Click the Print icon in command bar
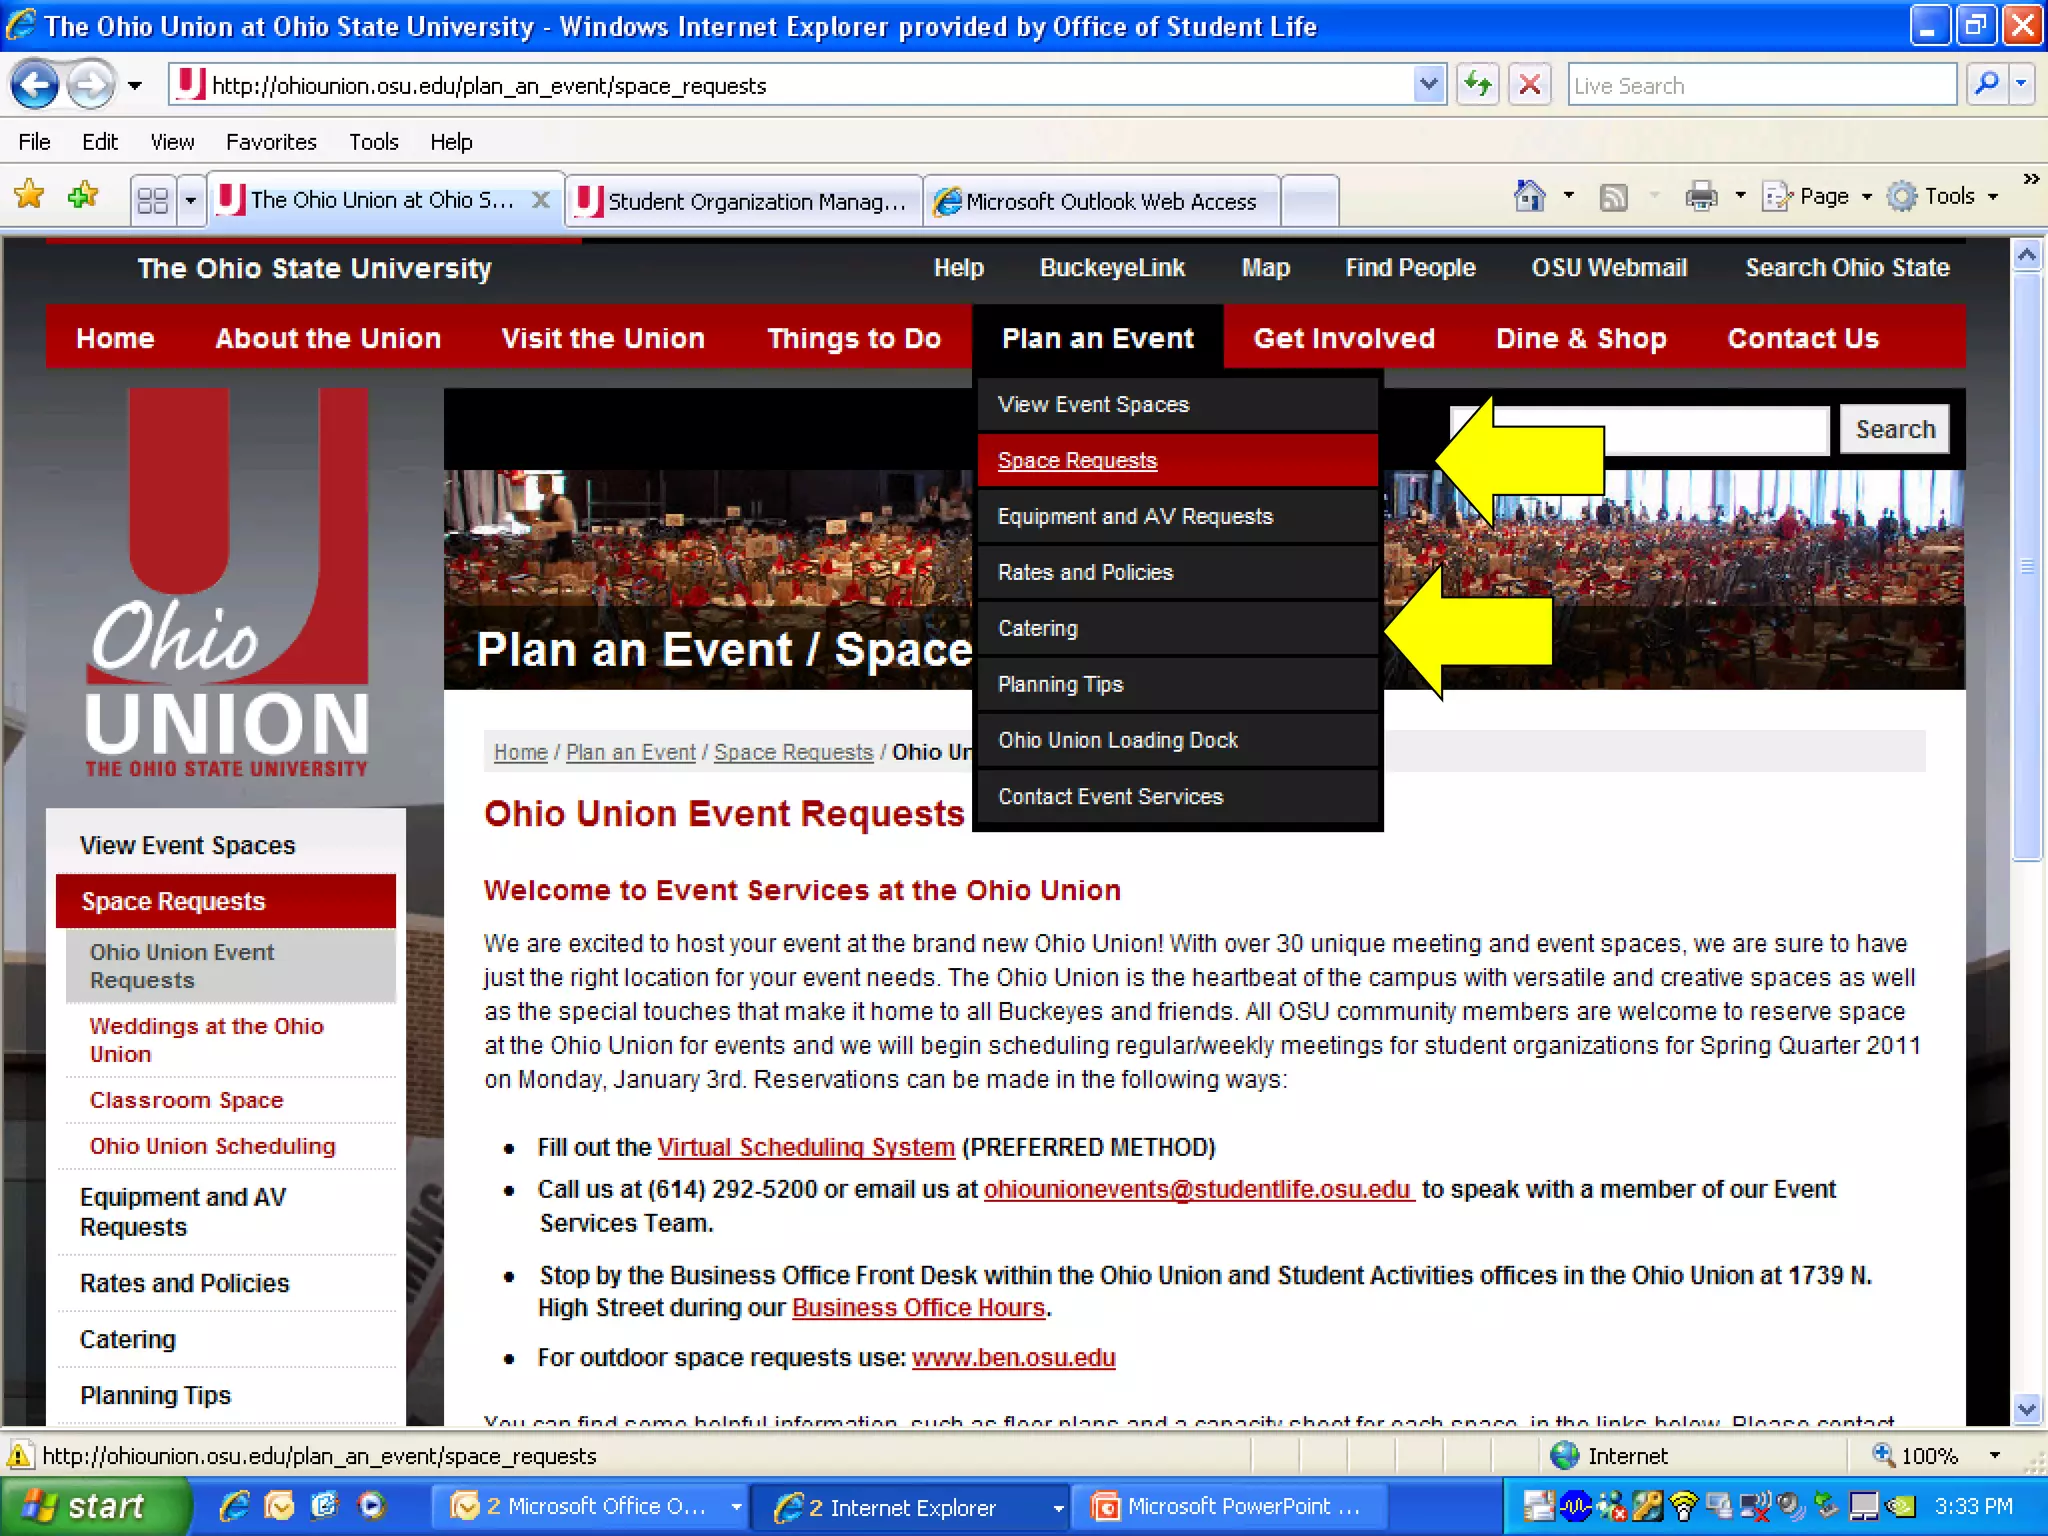 1701,196
